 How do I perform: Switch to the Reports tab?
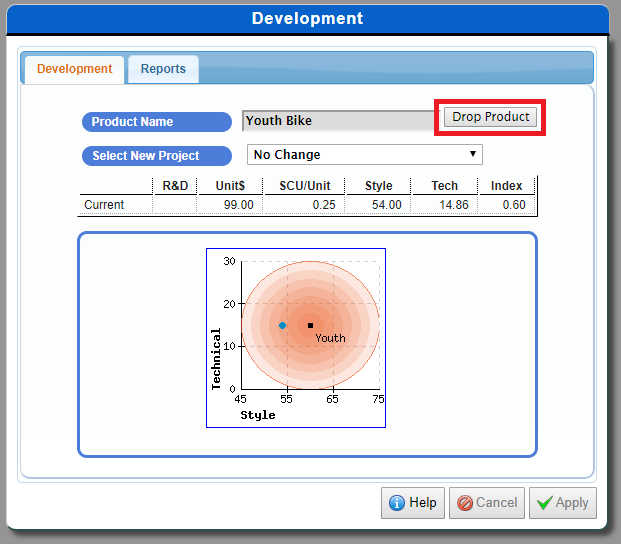[x=163, y=69]
